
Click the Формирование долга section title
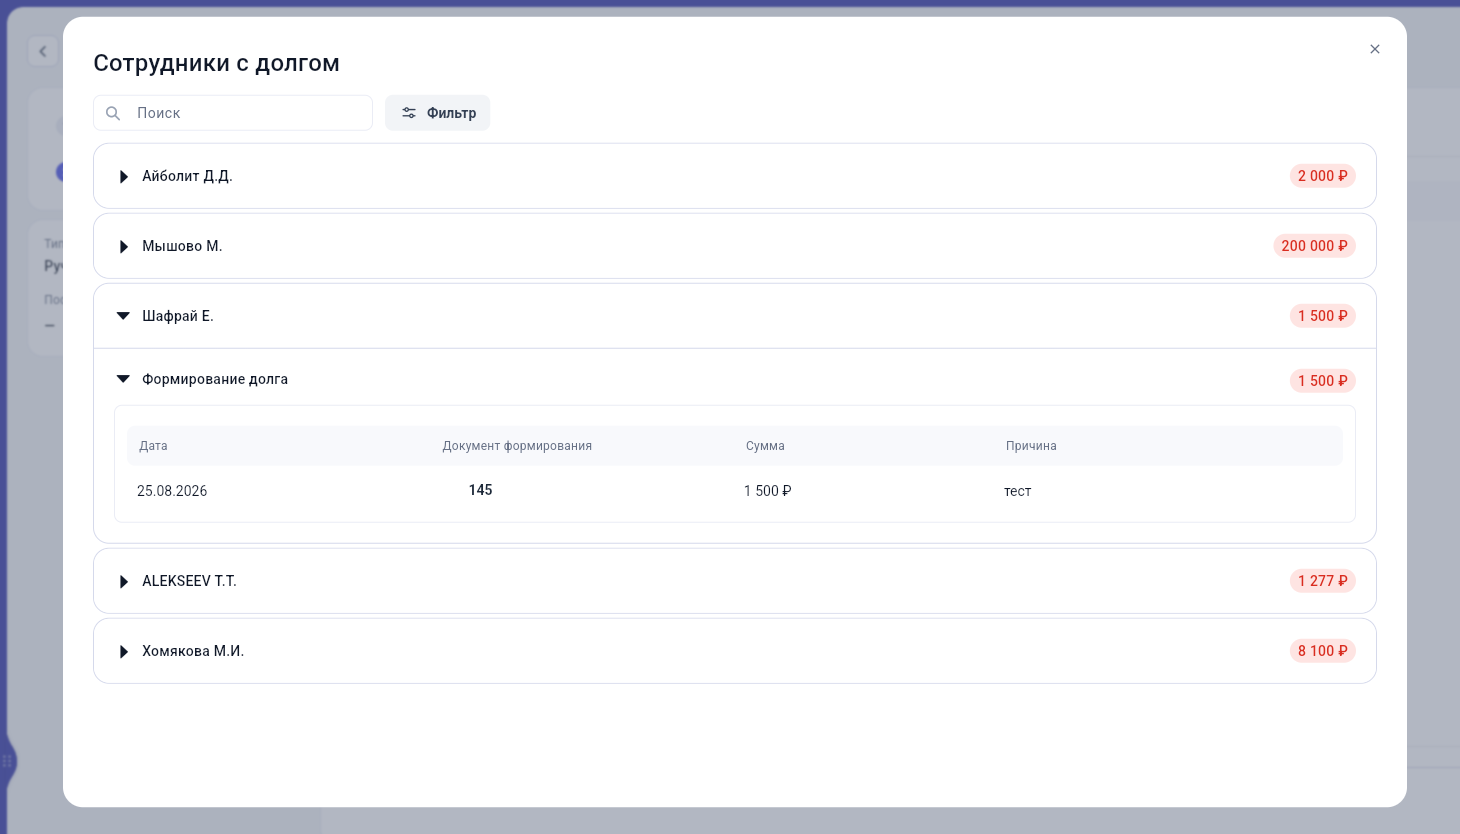click(x=215, y=379)
